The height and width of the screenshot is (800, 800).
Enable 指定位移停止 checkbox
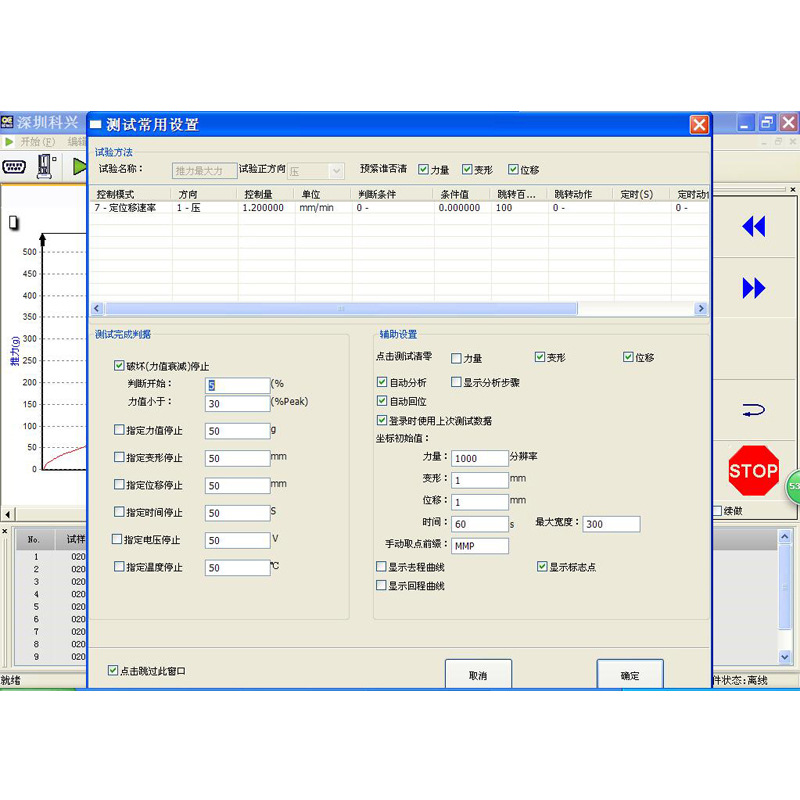119,484
